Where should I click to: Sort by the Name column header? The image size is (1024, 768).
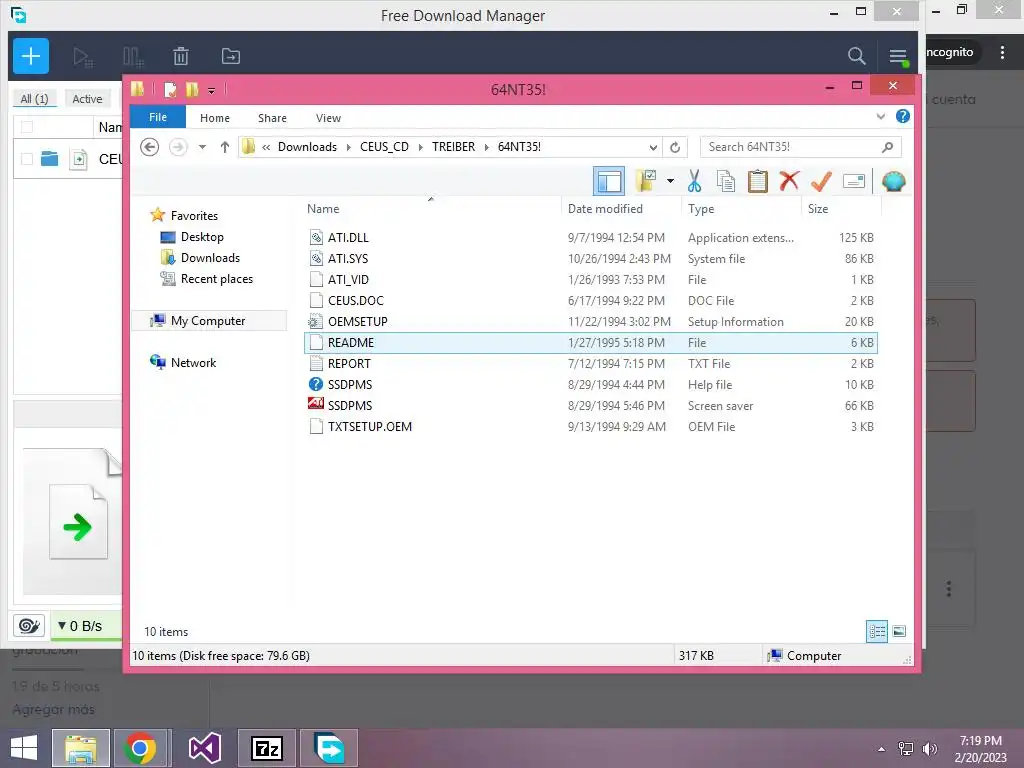click(x=431, y=208)
